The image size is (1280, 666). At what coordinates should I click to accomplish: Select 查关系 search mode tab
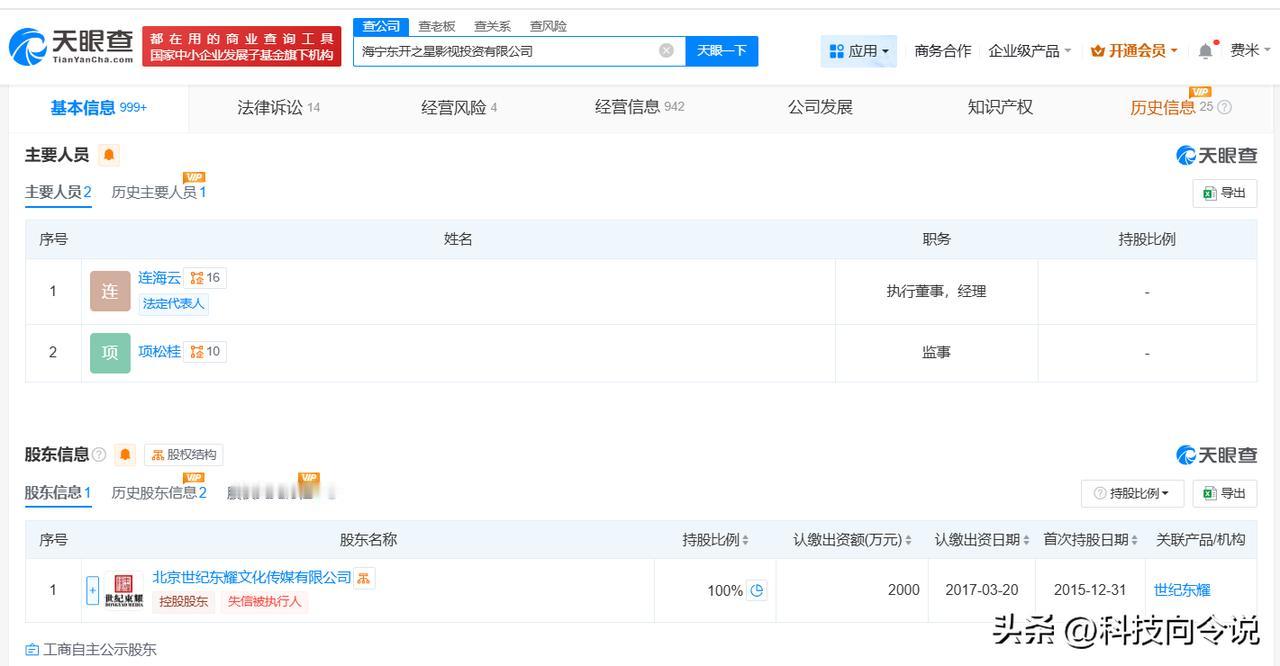click(492, 26)
